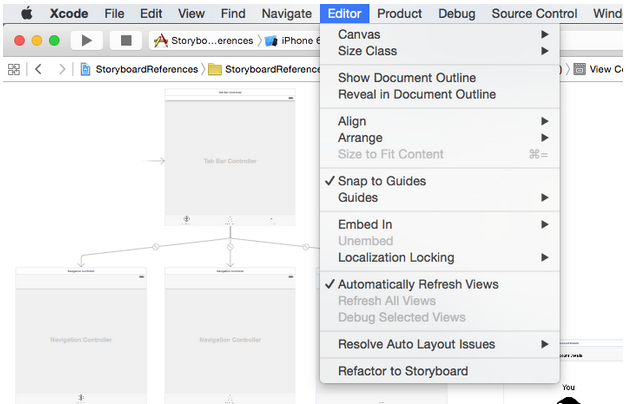
Task: Go back using the left arrow
Action: pos(38,69)
